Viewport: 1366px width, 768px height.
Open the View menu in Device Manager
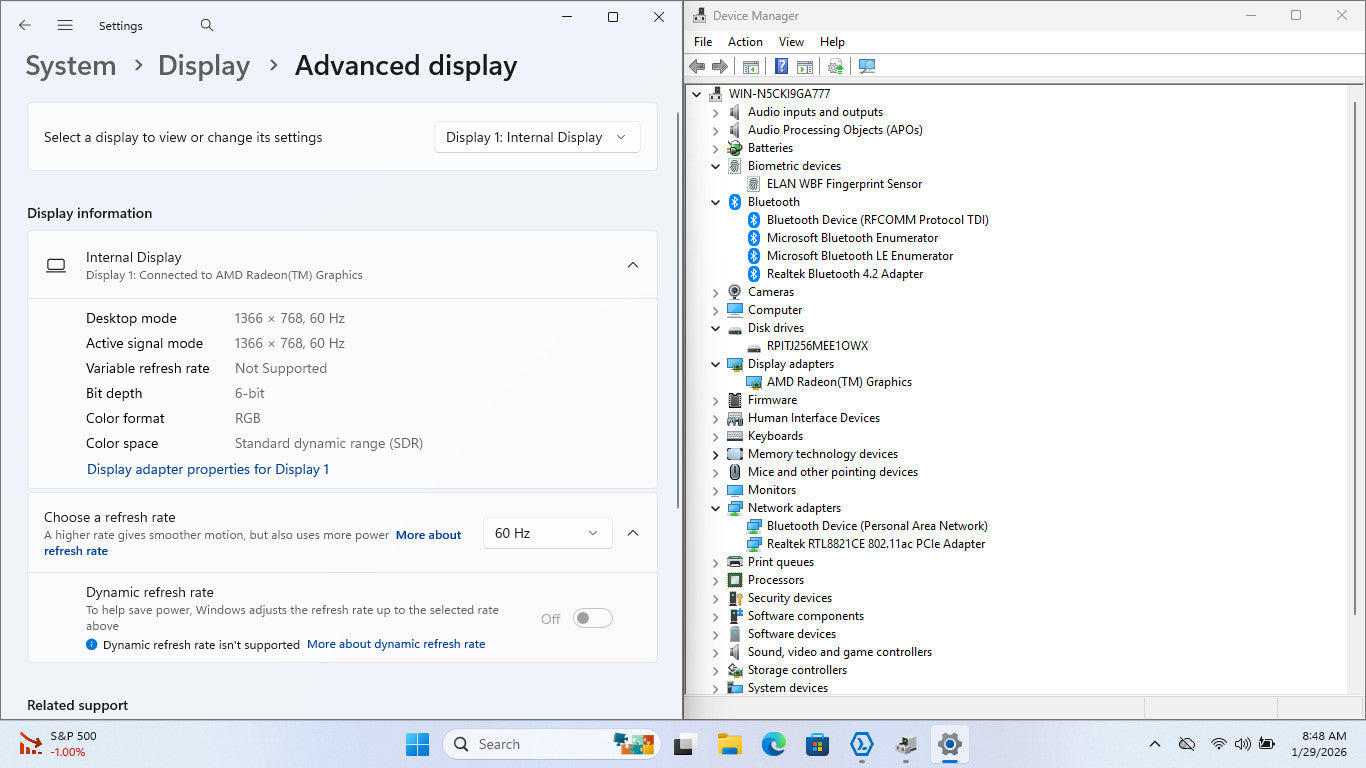click(x=791, y=42)
